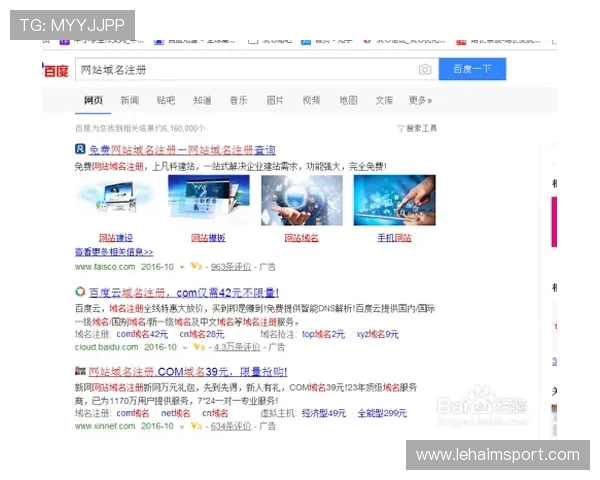Click the Baidu Cloud result favicon
The height and width of the screenshot is (480, 600).
coord(80,292)
